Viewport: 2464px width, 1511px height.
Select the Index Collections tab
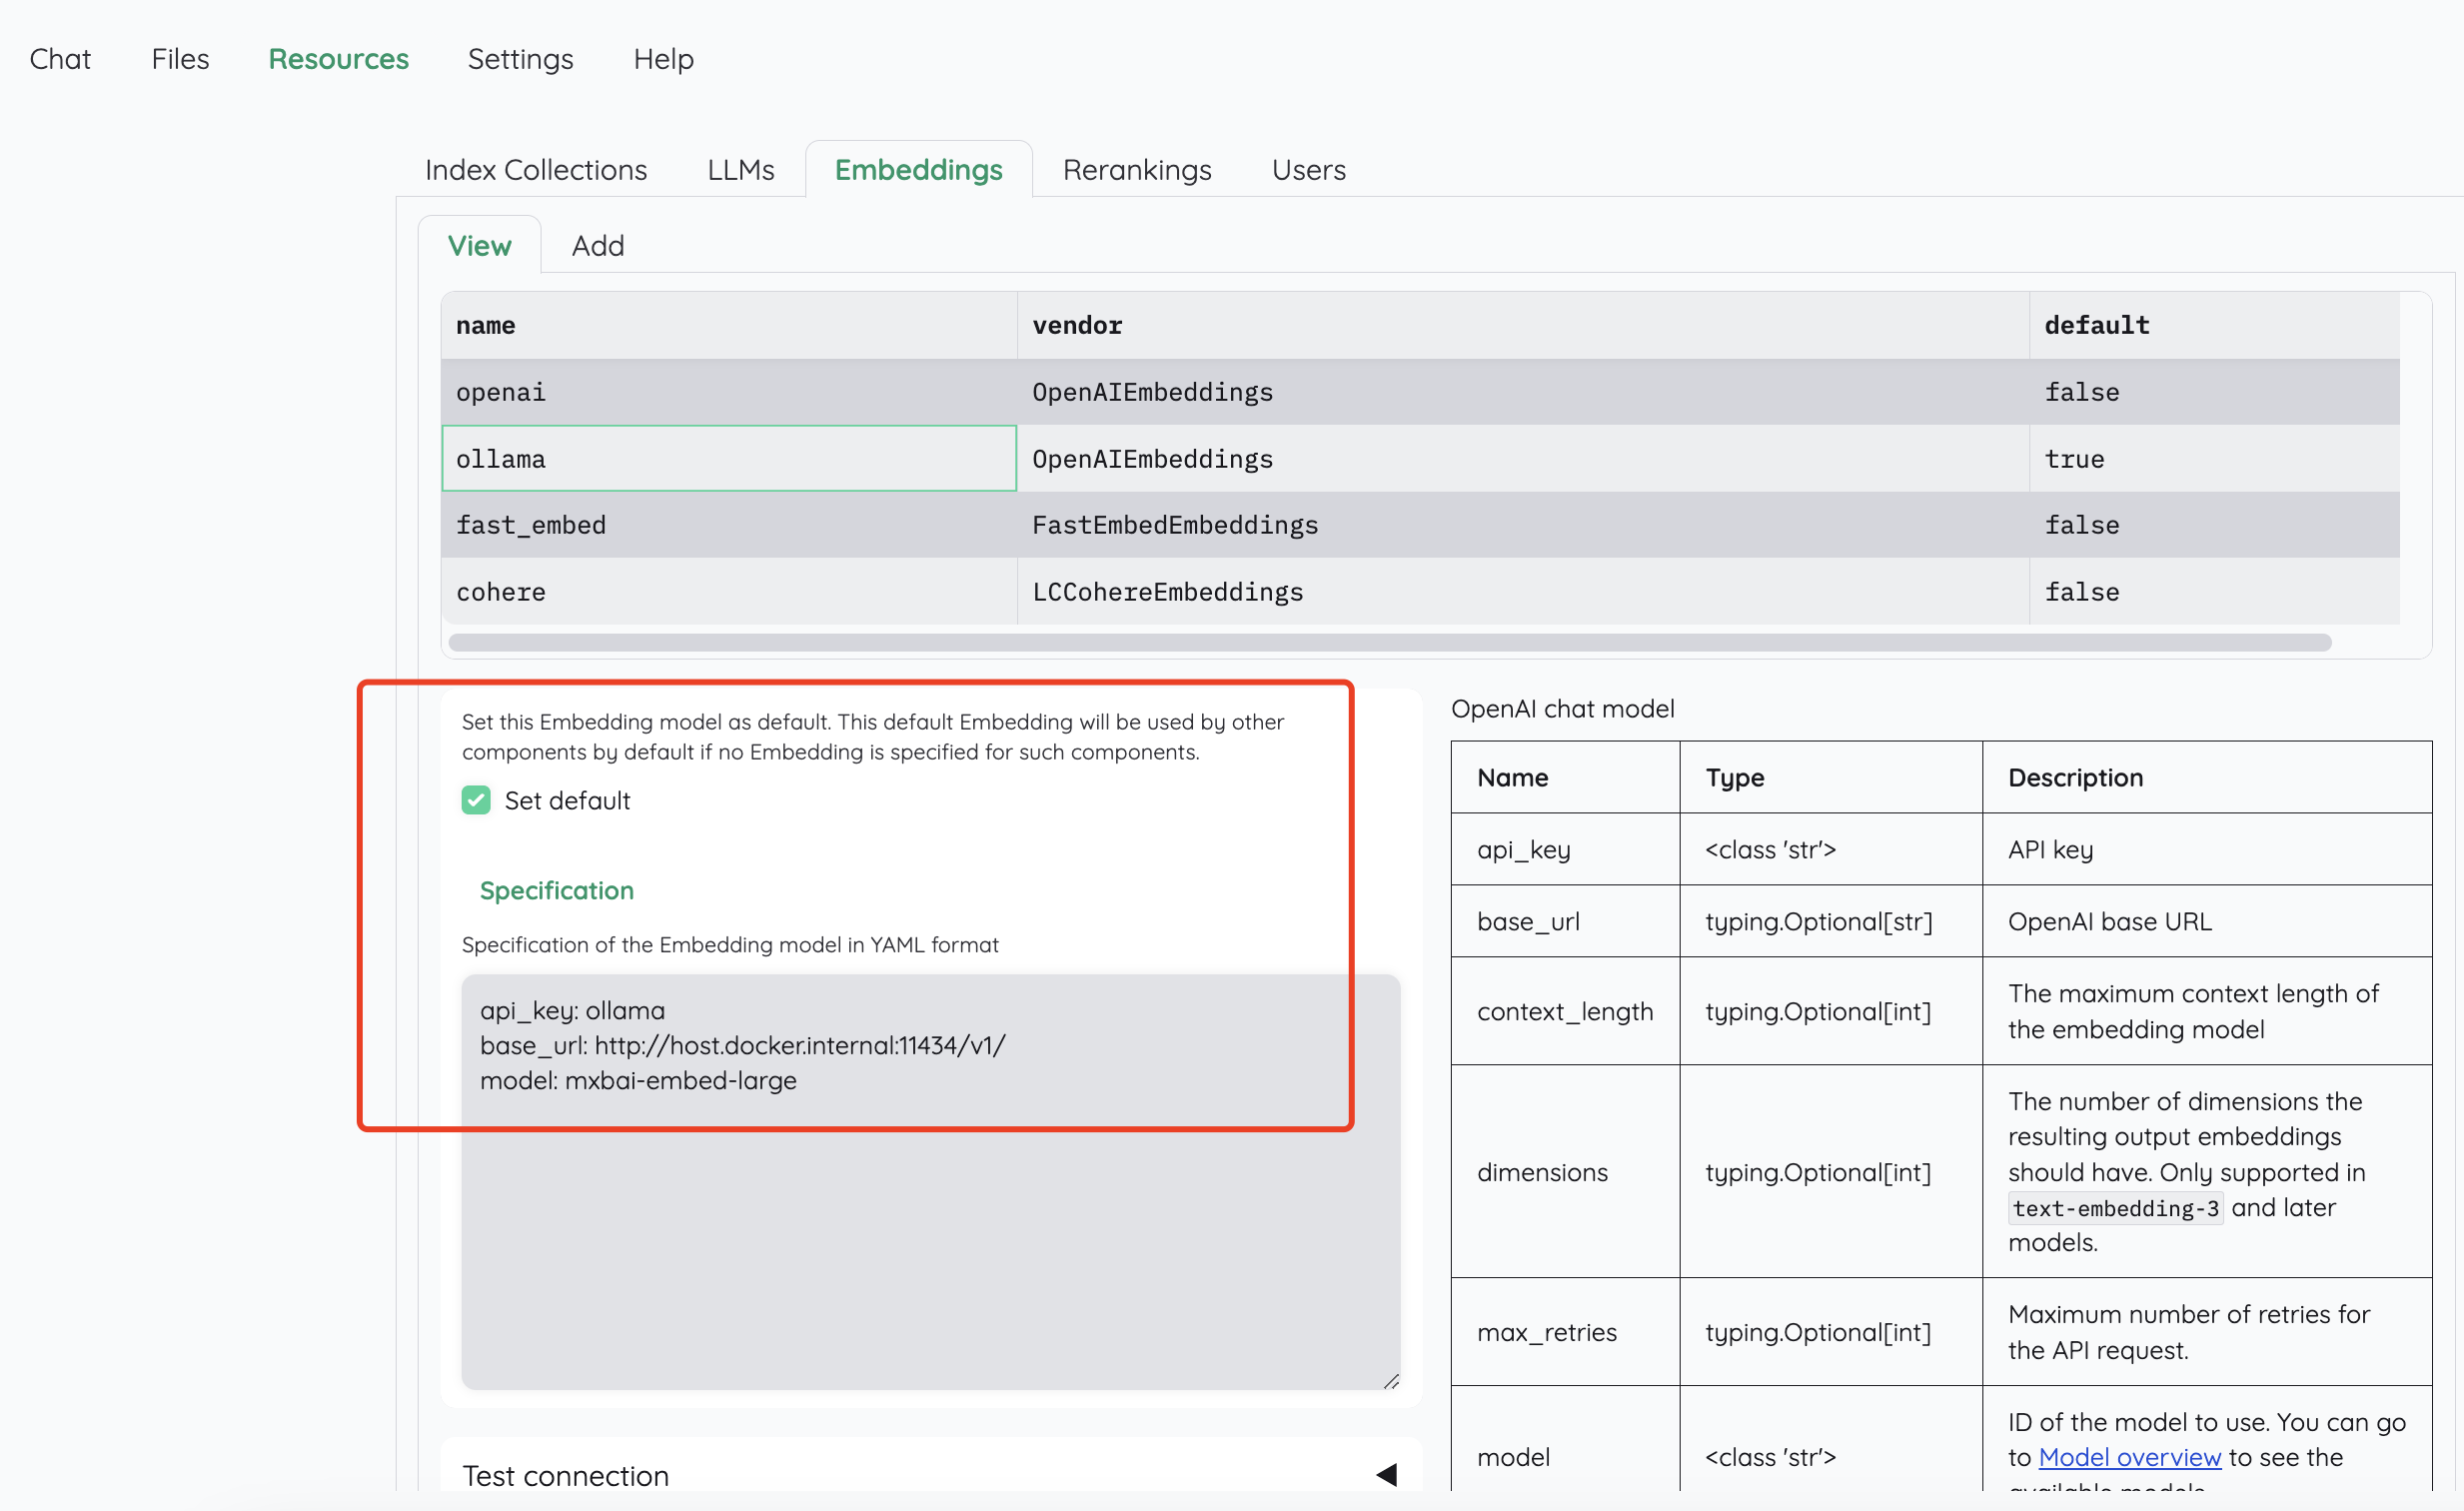pos(536,170)
